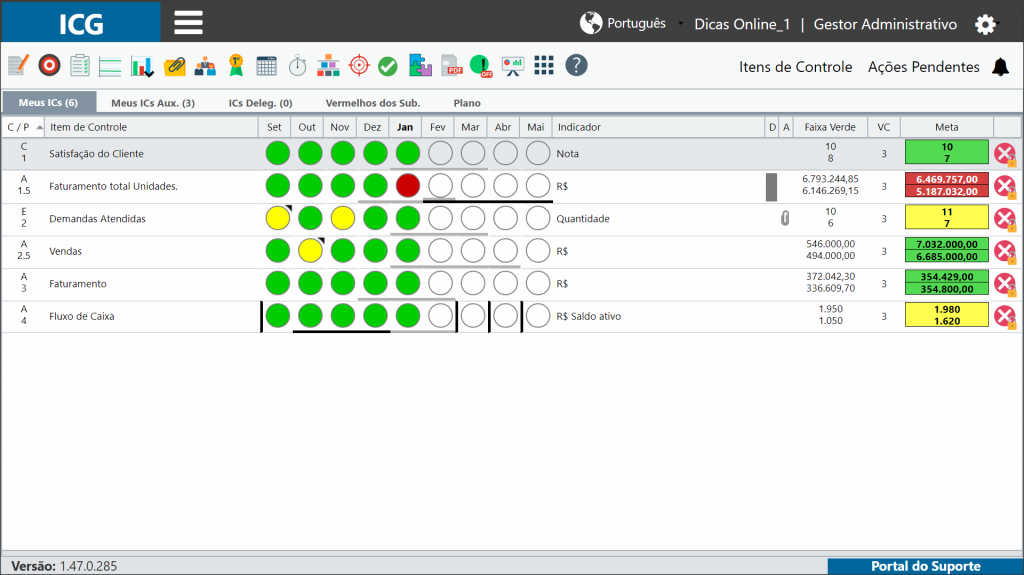1024x575 pixels.
Task: Select the red Jan status for Faturamento total Unidades
Action: tap(408, 186)
